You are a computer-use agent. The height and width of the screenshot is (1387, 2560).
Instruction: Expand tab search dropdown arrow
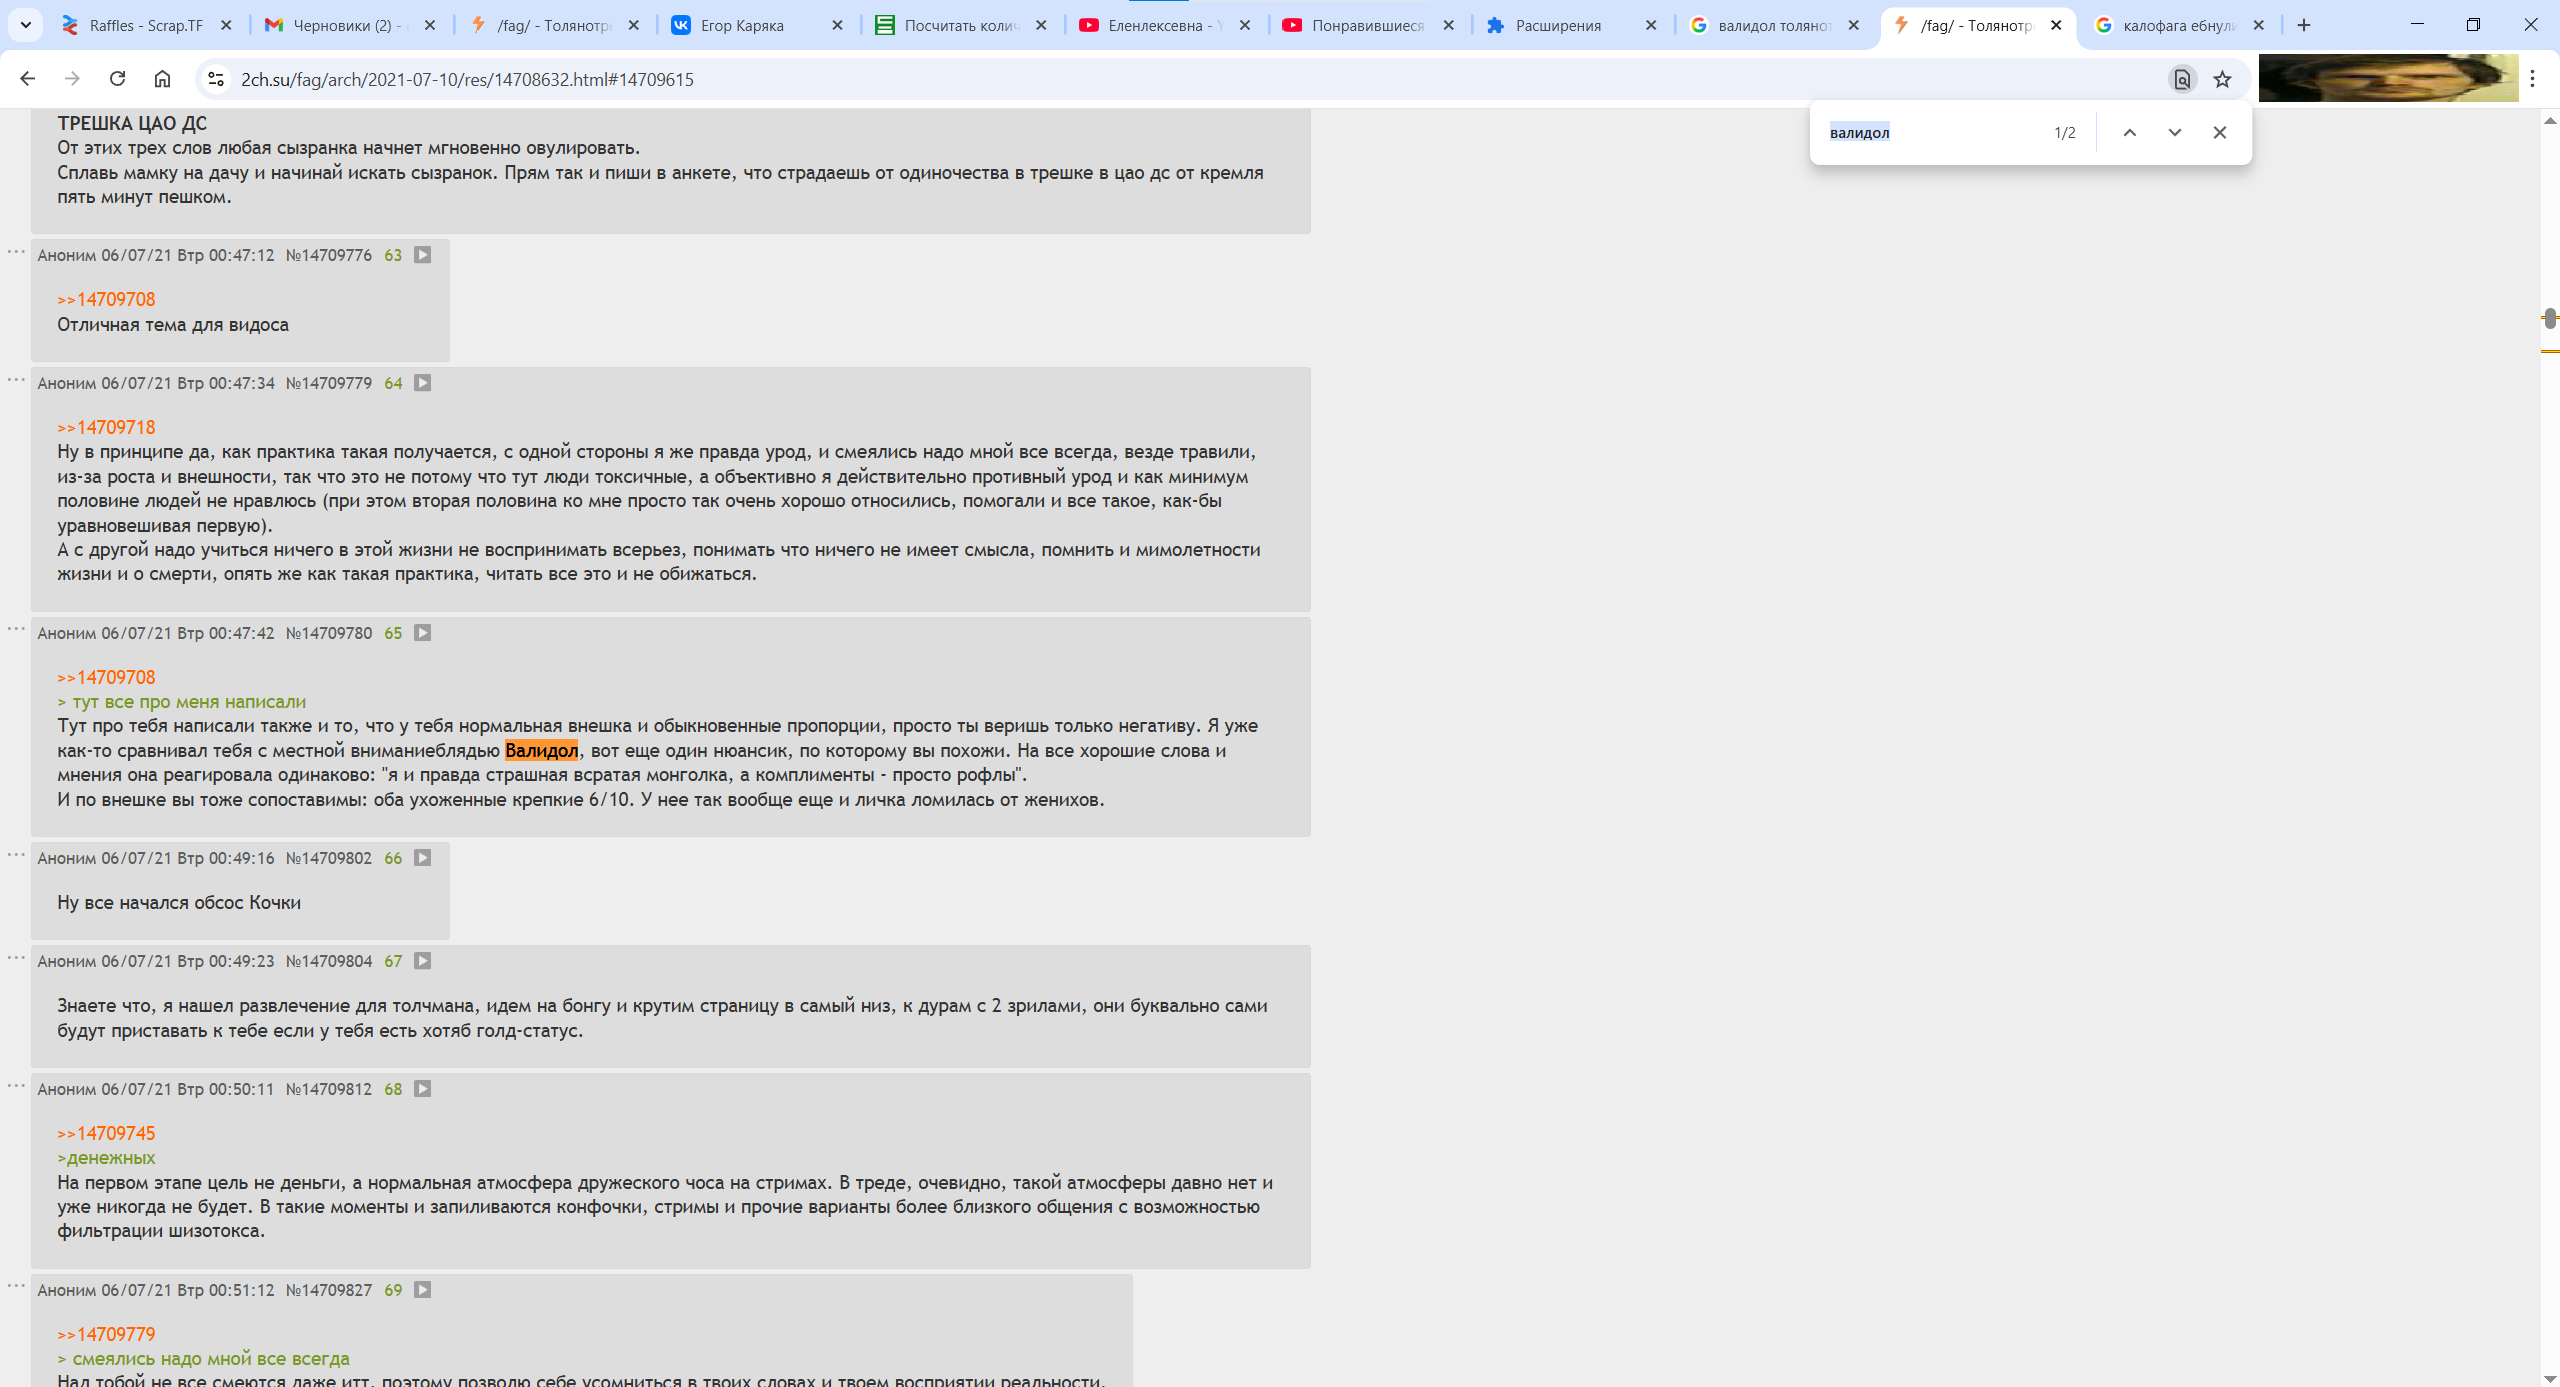(26, 25)
